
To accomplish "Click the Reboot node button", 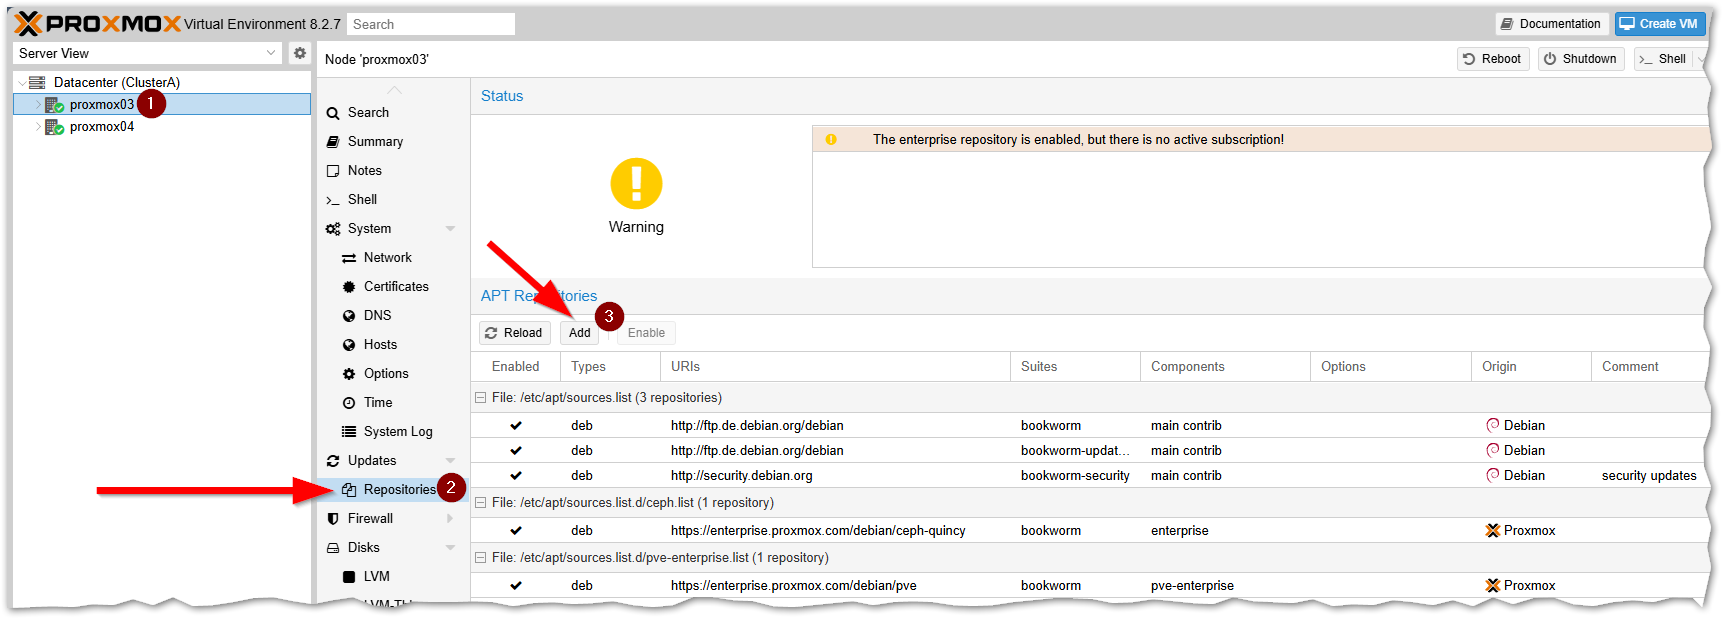I will 1492,59.
